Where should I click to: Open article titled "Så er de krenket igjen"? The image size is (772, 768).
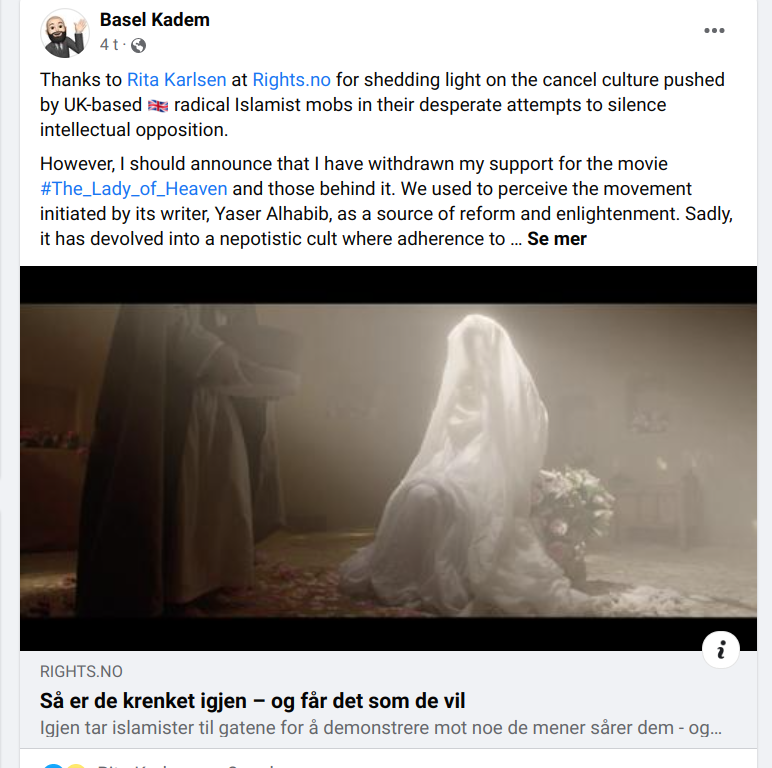click(x=253, y=701)
